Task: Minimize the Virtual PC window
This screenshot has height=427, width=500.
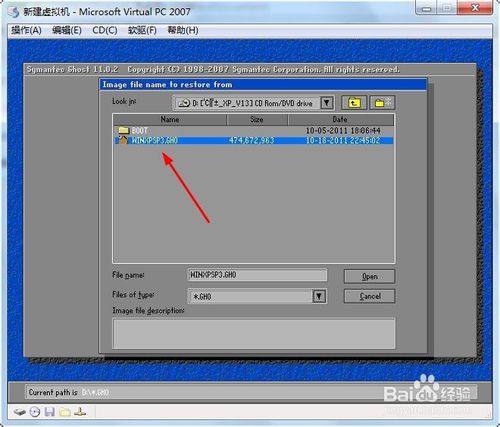Action: click(426, 8)
